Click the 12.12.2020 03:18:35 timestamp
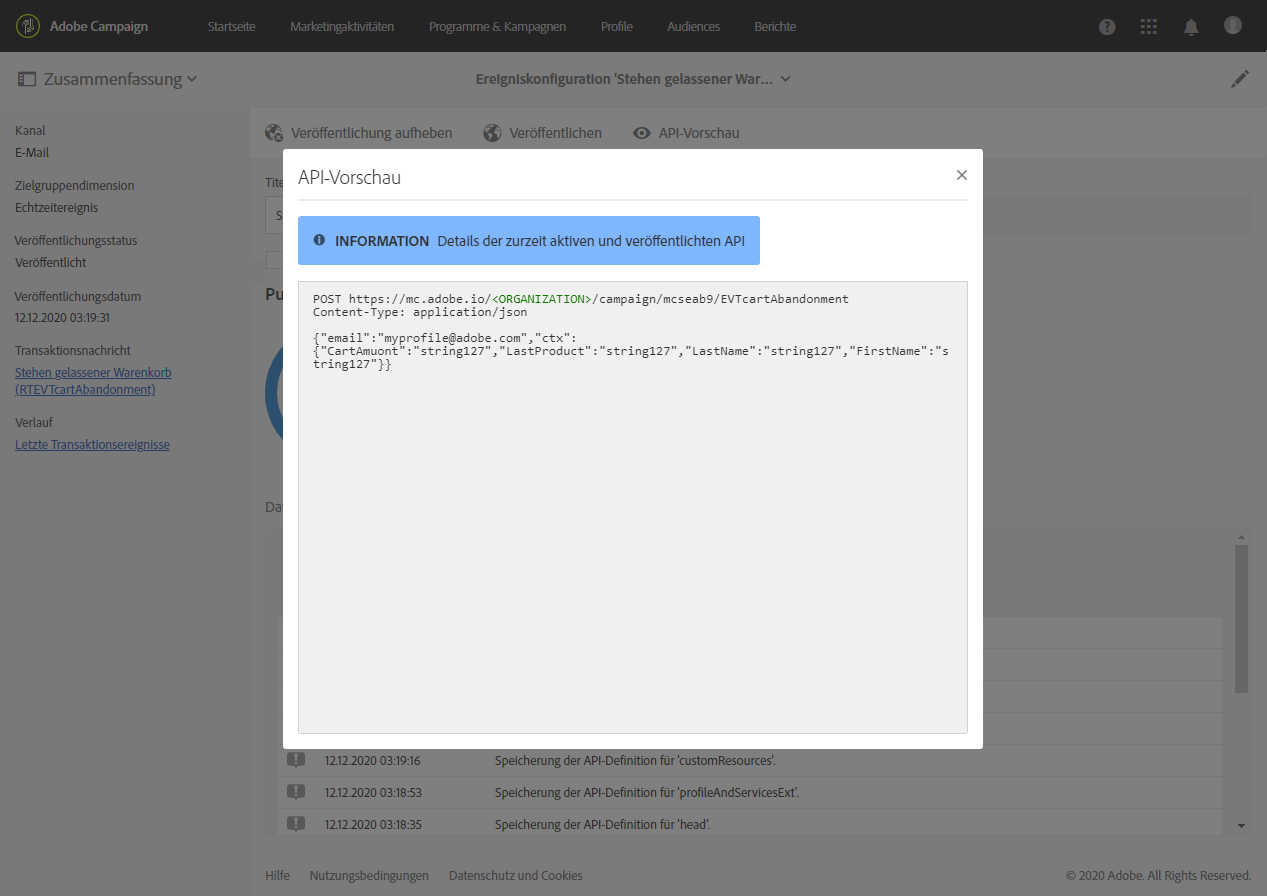This screenshot has width=1267, height=896. pyautogui.click(x=372, y=824)
